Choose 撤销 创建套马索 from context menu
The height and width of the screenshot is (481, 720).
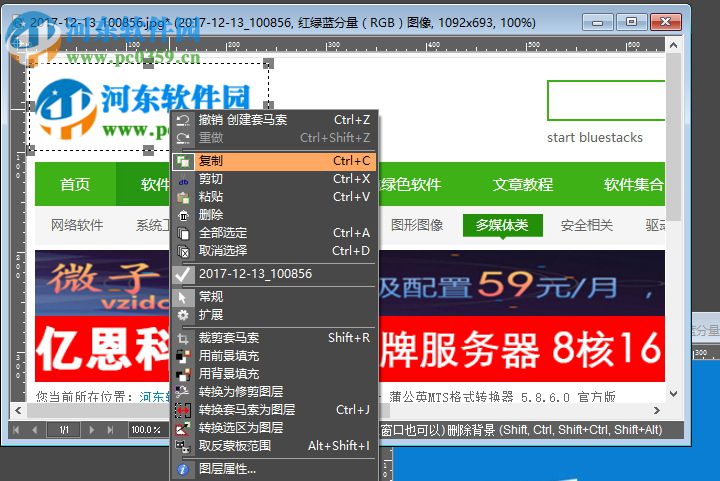point(274,120)
